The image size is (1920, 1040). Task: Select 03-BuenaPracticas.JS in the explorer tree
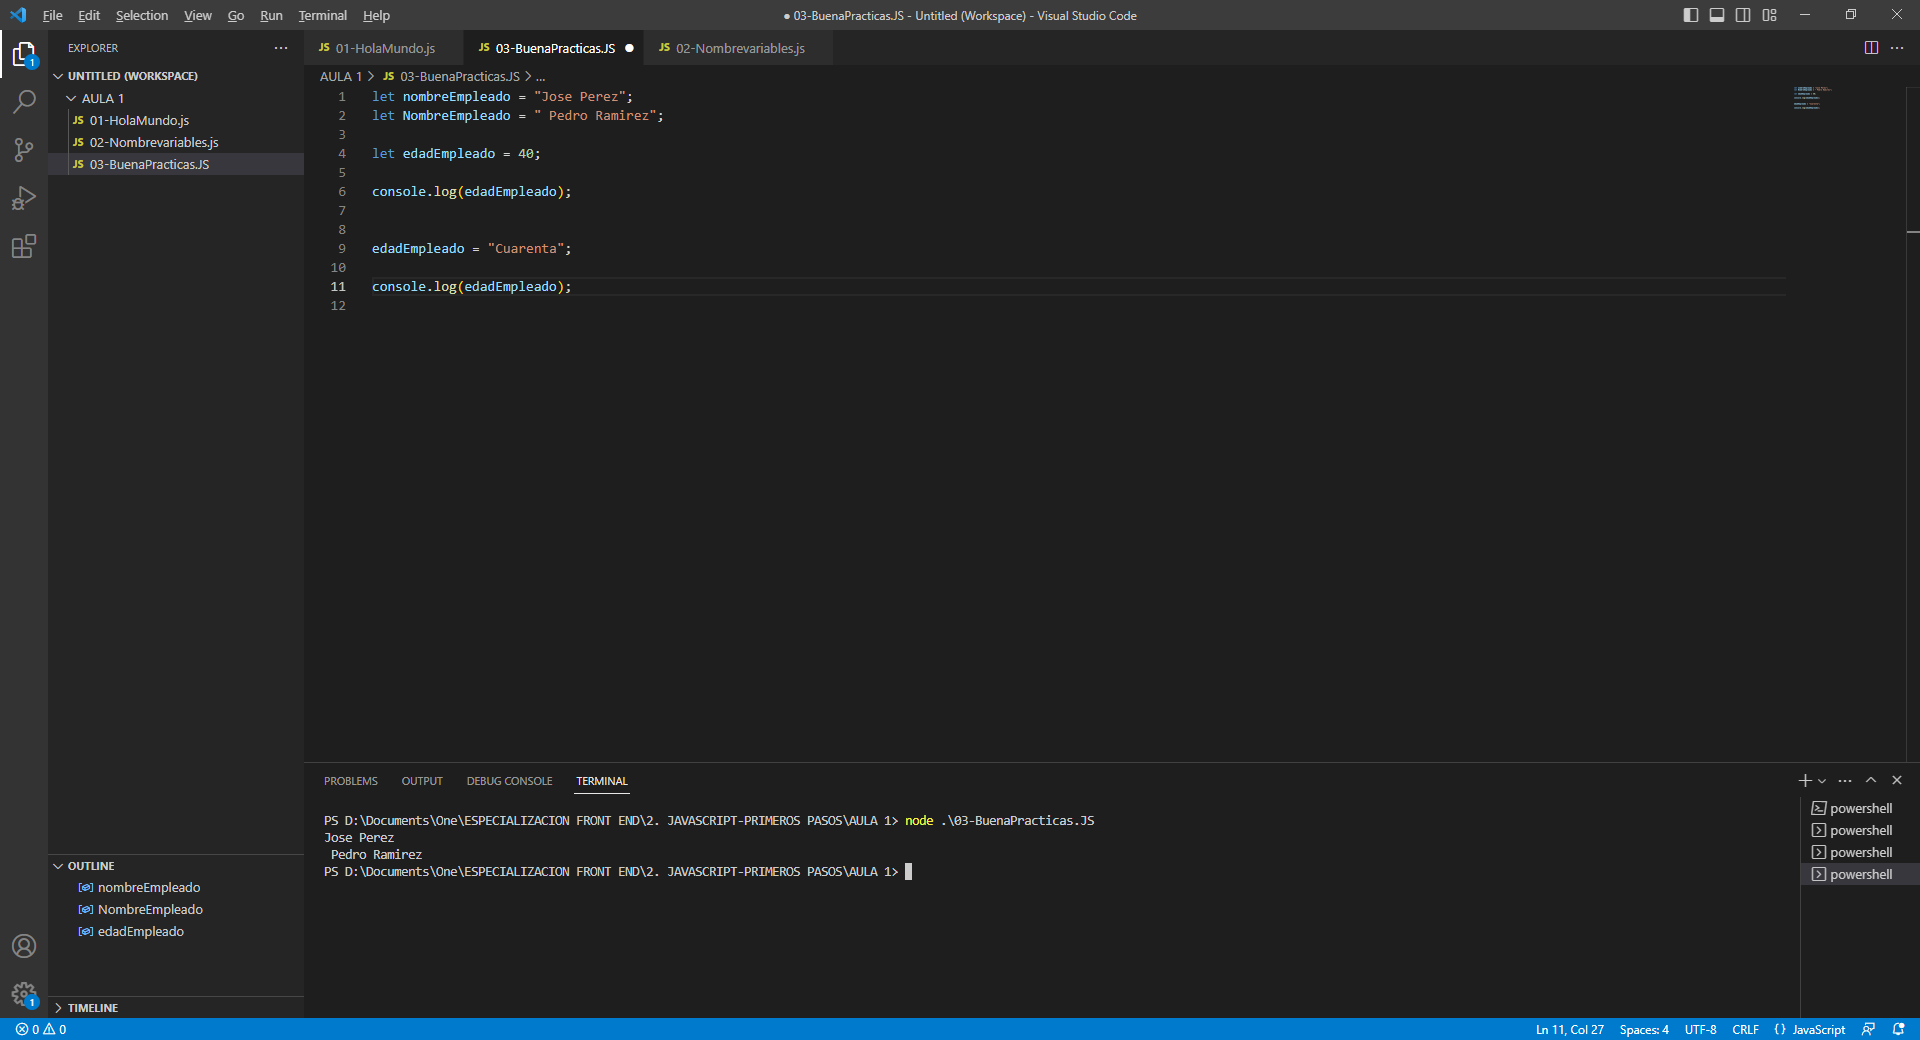[149, 164]
